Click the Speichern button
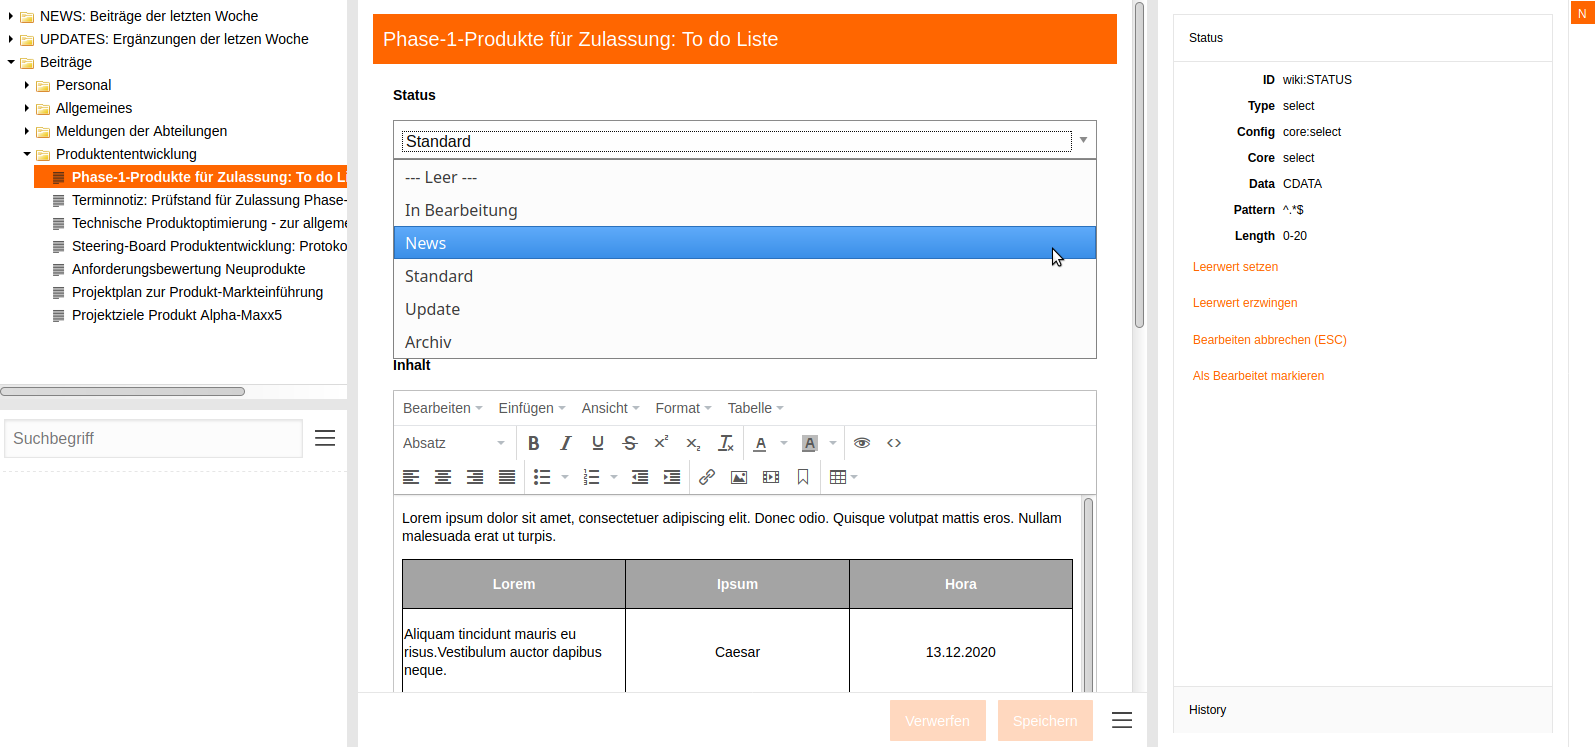Screen dimensions: 1596x747 [1045, 720]
